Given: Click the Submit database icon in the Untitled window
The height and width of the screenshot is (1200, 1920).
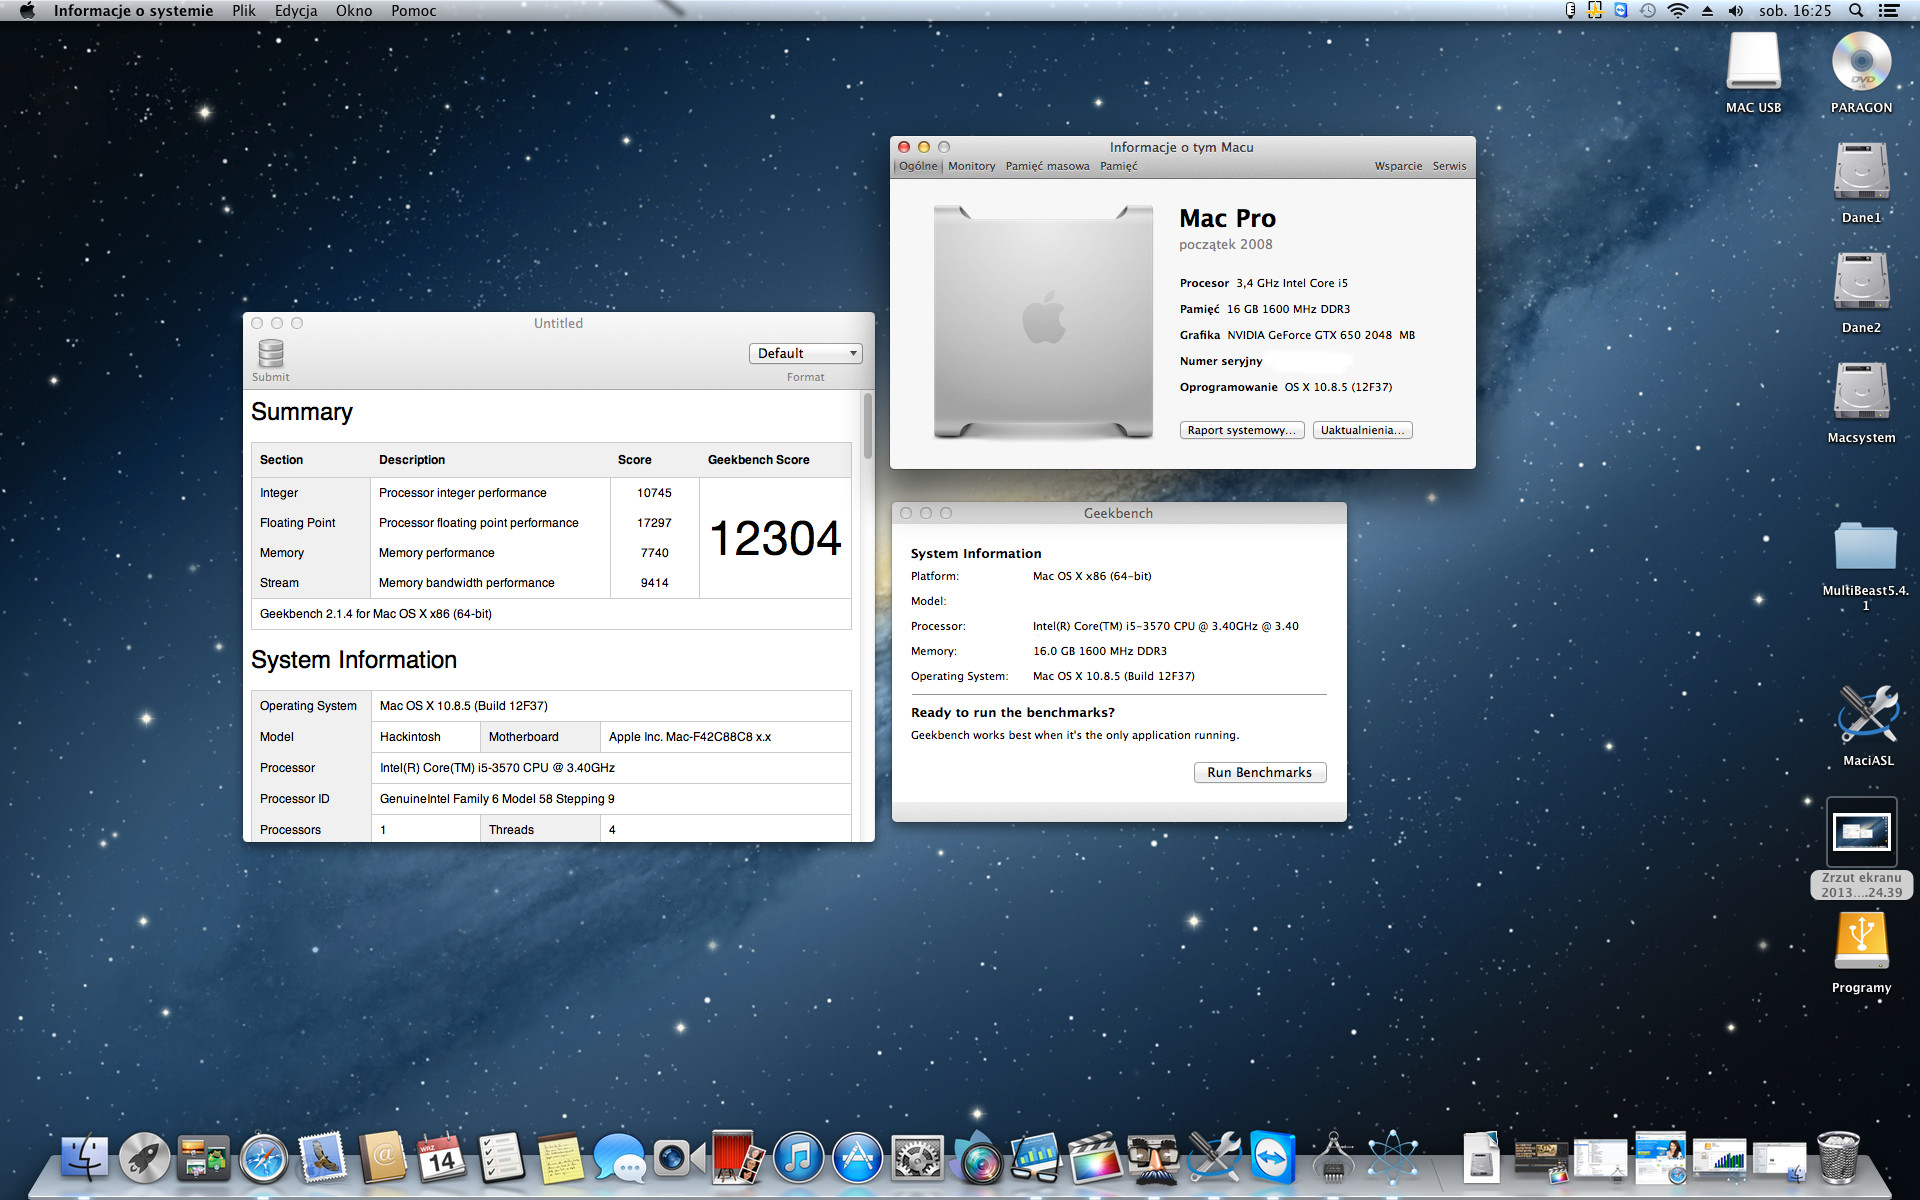Looking at the screenshot, I should point(271,354).
